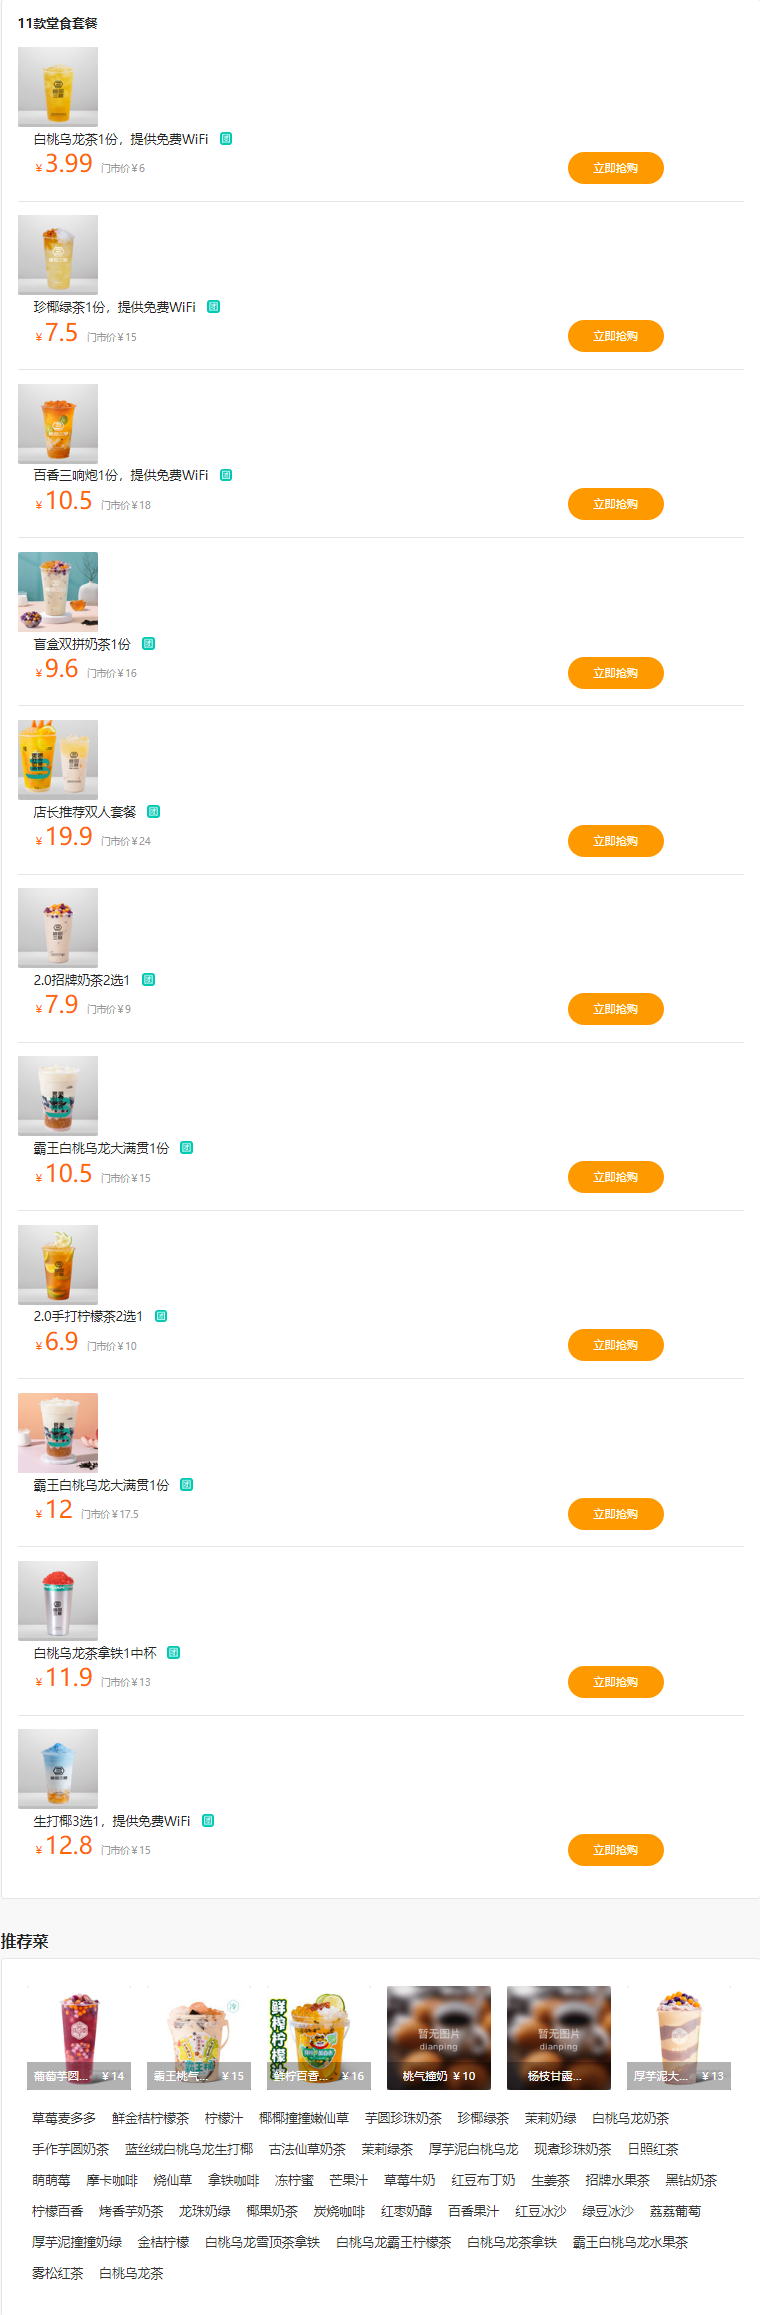760x2315 pixels.
Task: Click the 团 icon beside 白桃乌龙茶拿铁1中杯
Action: tap(173, 1653)
